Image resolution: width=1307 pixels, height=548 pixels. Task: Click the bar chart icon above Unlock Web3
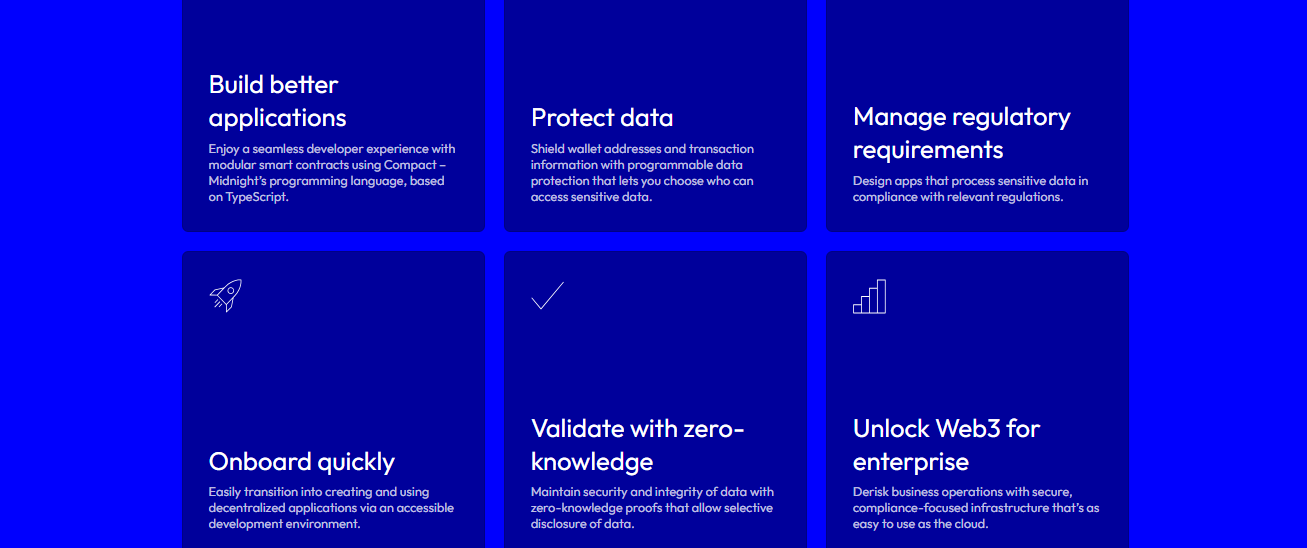coord(869,296)
